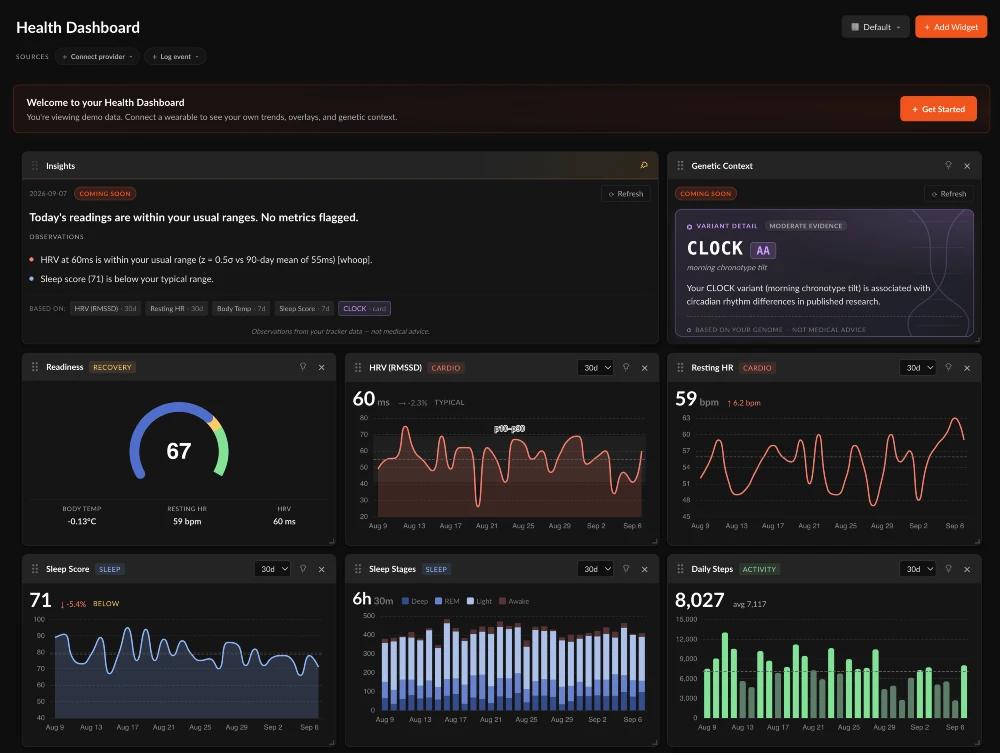Viewport: 1000px width, 753px height.
Task: Grab the Daily Steps drag handle
Action: 680,569
